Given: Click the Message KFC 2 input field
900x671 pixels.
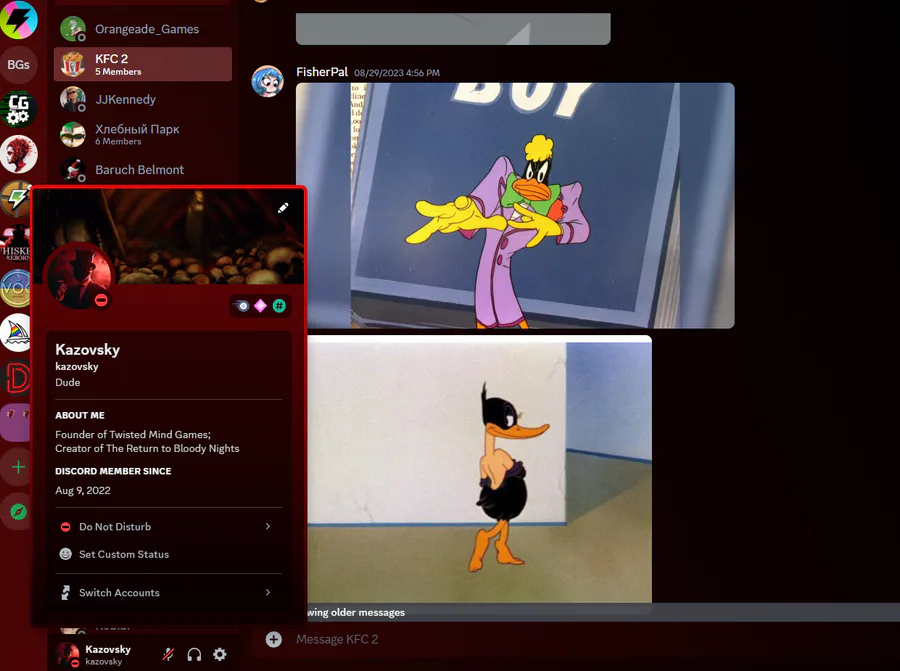Looking at the screenshot, I should click(574, 639).
